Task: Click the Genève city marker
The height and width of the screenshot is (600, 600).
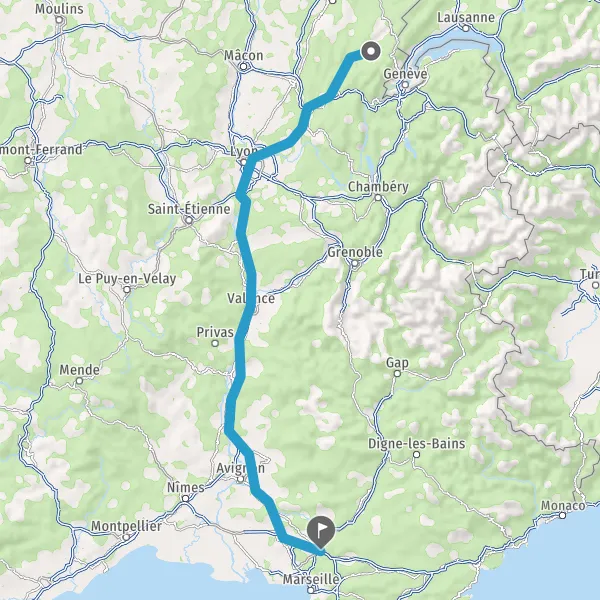Action: coord(405,85)
